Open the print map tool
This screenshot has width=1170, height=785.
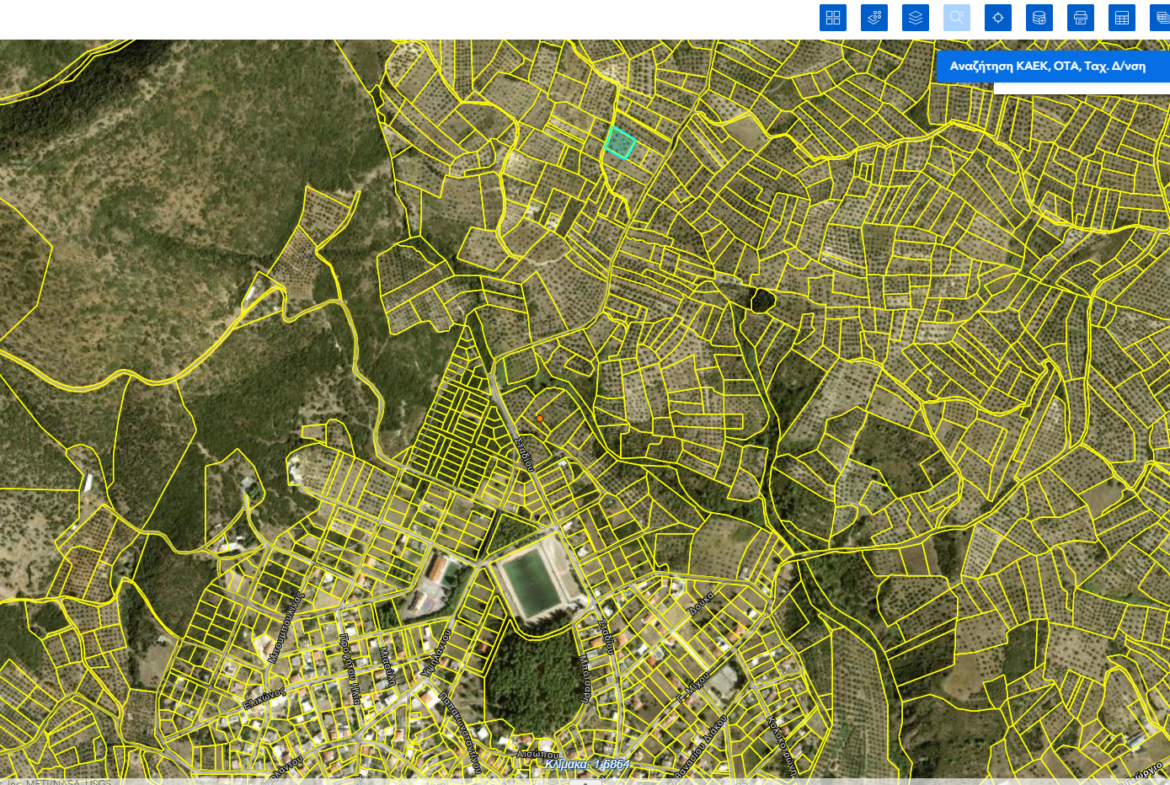[x=1080, y=18]
